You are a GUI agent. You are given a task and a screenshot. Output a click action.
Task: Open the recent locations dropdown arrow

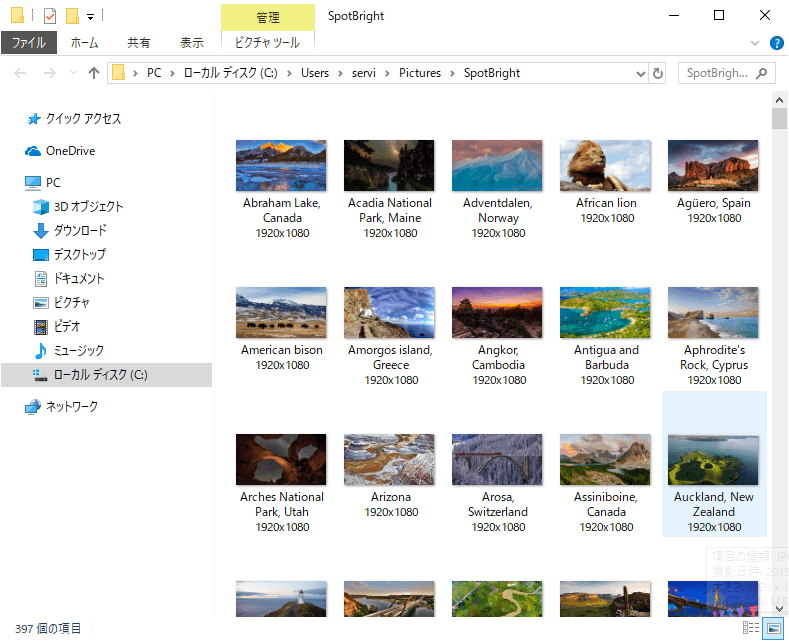point(73,73)
